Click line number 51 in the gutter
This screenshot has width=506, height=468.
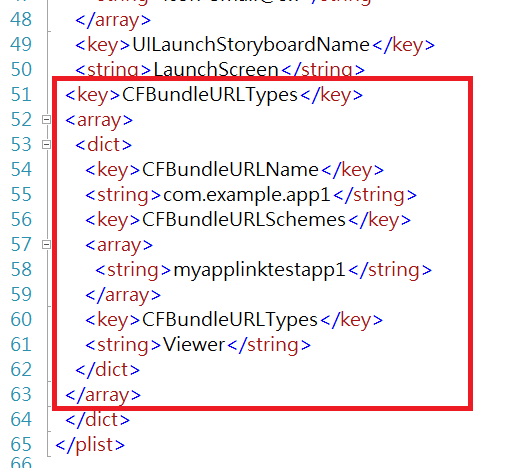point(21,95)
